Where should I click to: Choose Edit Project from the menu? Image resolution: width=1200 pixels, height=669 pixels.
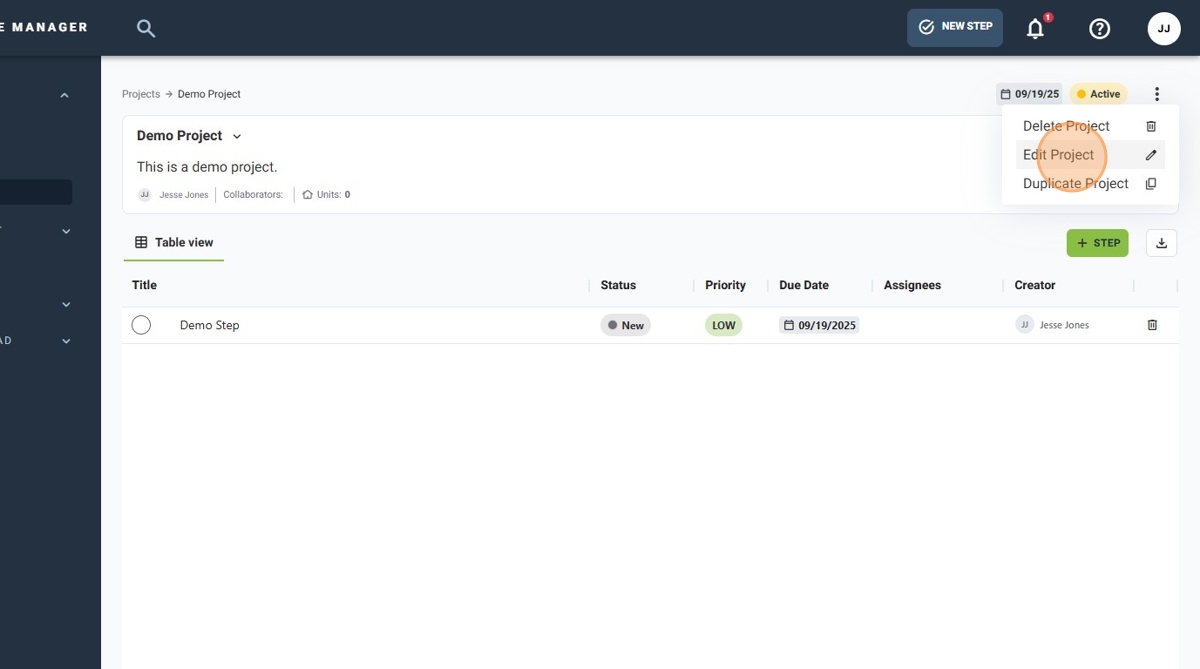point(1090,155)
